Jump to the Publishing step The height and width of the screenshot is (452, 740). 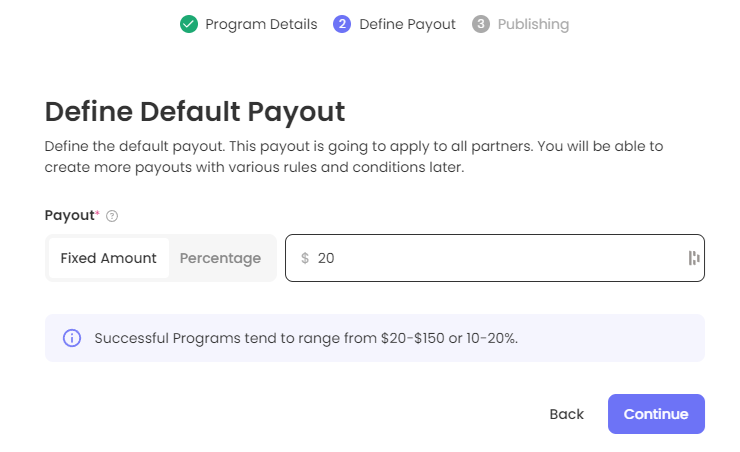pyautogui.click(x=533, y=24)
